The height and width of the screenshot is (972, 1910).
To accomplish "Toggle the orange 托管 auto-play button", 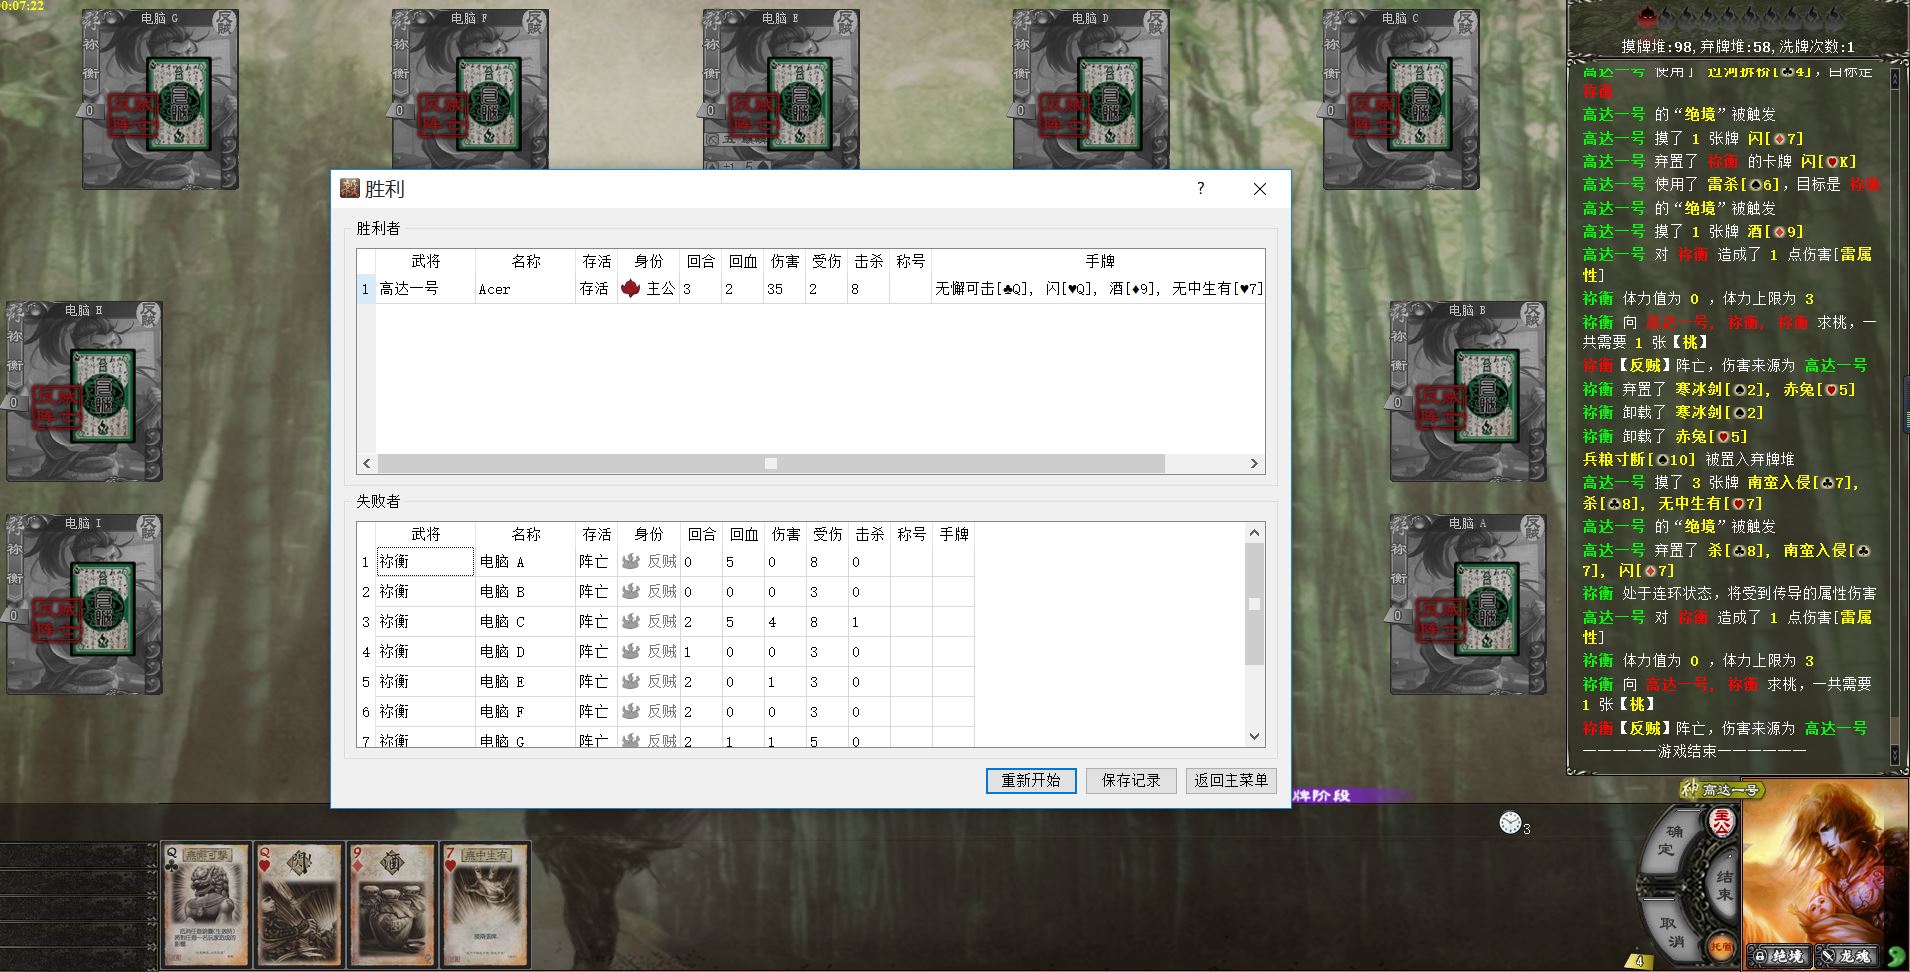I will pos(1720,946).
